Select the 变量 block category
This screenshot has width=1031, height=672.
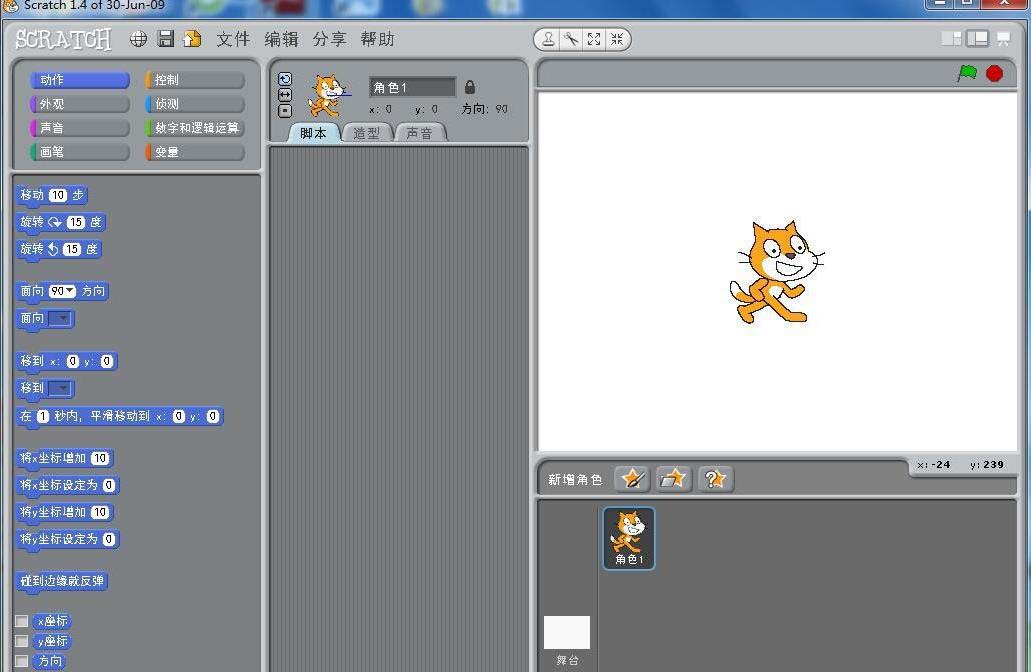click(x=195, y=152)
